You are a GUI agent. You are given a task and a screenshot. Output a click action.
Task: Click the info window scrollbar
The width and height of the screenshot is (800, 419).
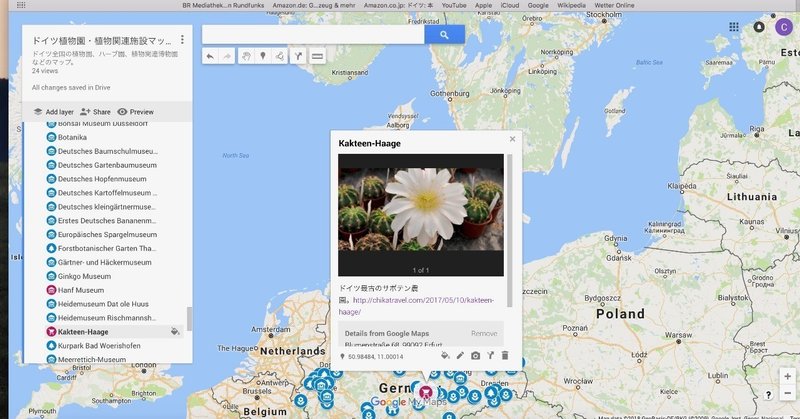pyautogui.click(x=509, y=231)
